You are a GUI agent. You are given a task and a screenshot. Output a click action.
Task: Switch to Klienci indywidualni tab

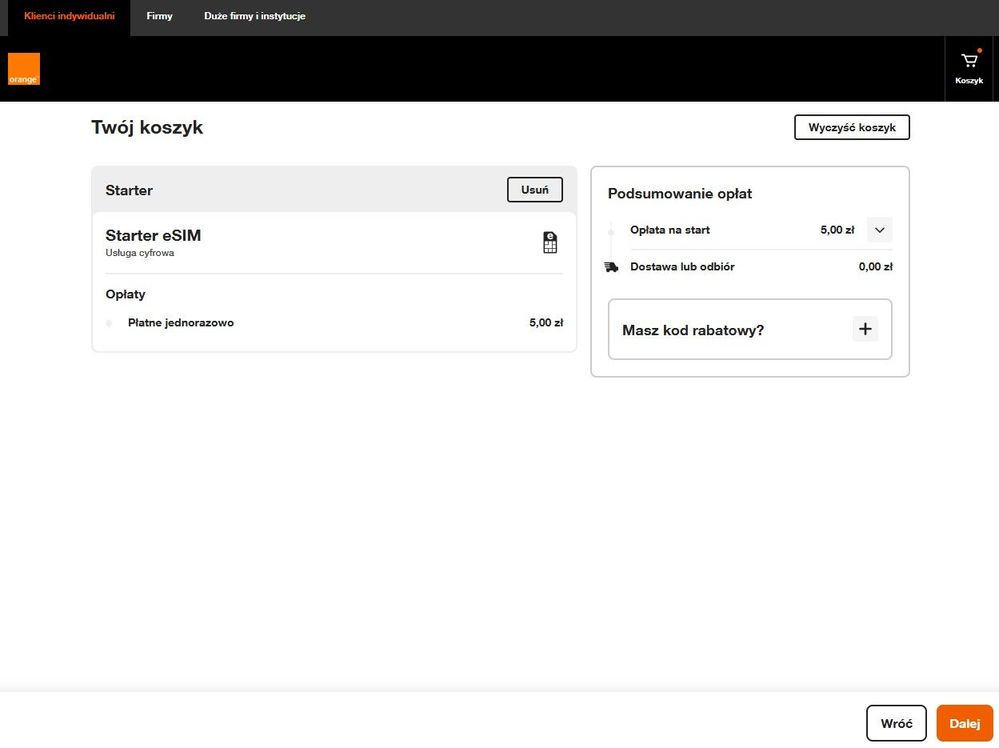coord(69,16)
